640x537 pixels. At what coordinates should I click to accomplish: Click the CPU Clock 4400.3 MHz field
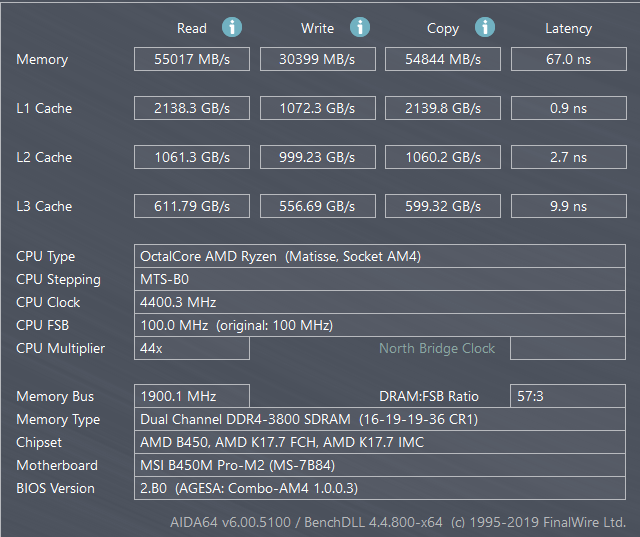pyautogui.click(x=379, y=302)
